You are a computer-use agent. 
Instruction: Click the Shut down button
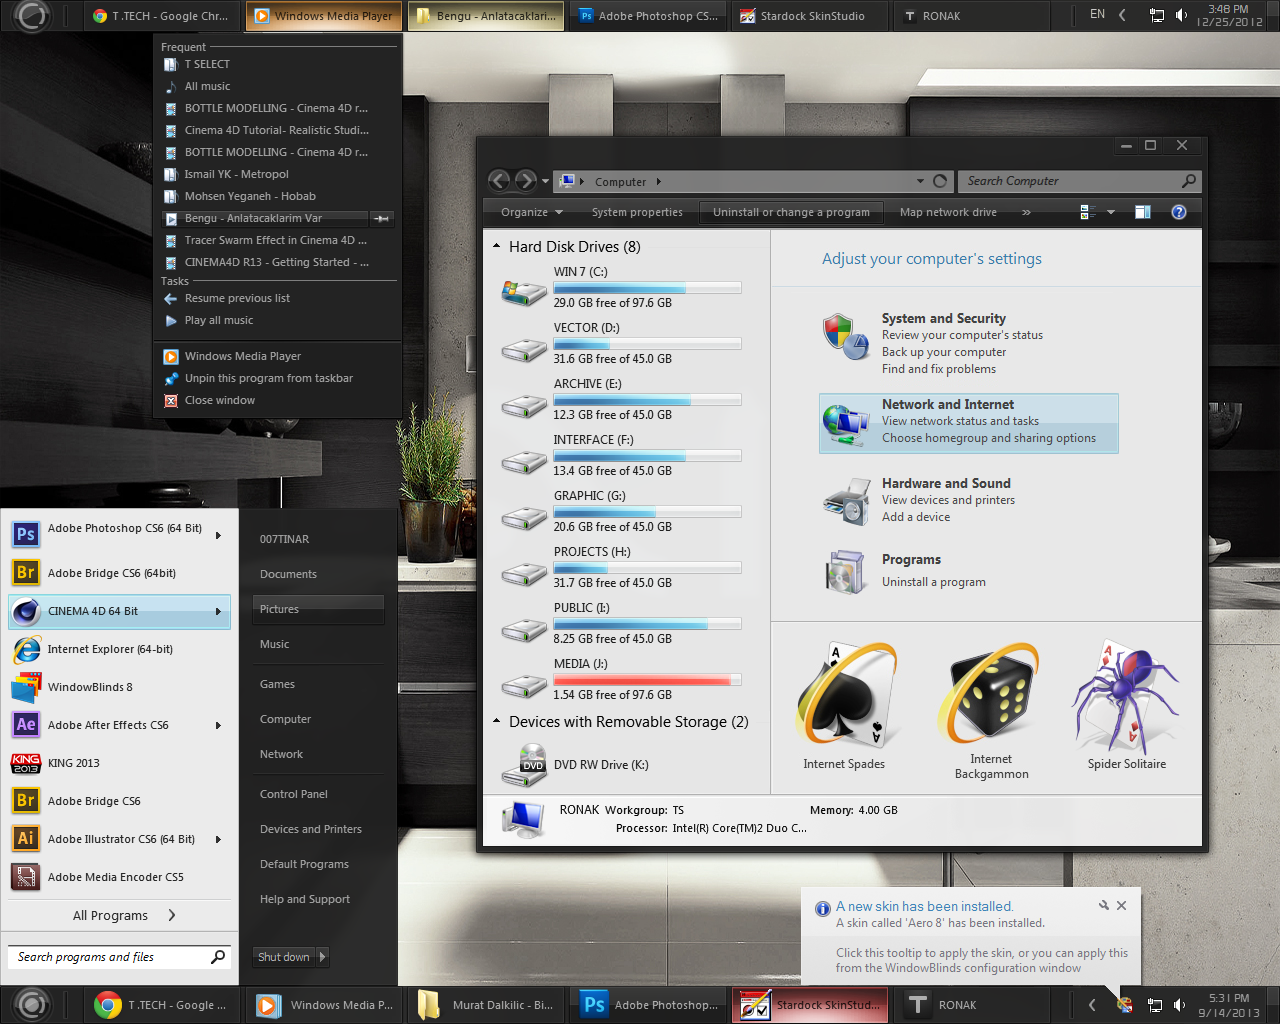pyautogui.click(x=284, y=957)
